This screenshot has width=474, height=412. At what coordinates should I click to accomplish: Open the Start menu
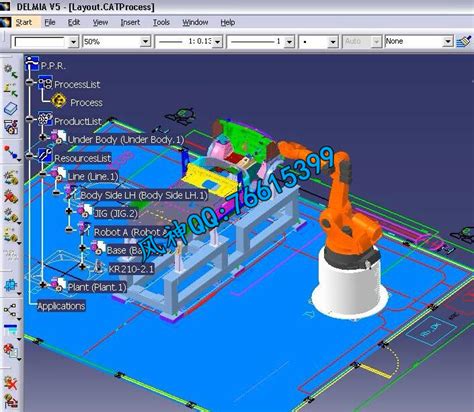click(x=24, y=22)
